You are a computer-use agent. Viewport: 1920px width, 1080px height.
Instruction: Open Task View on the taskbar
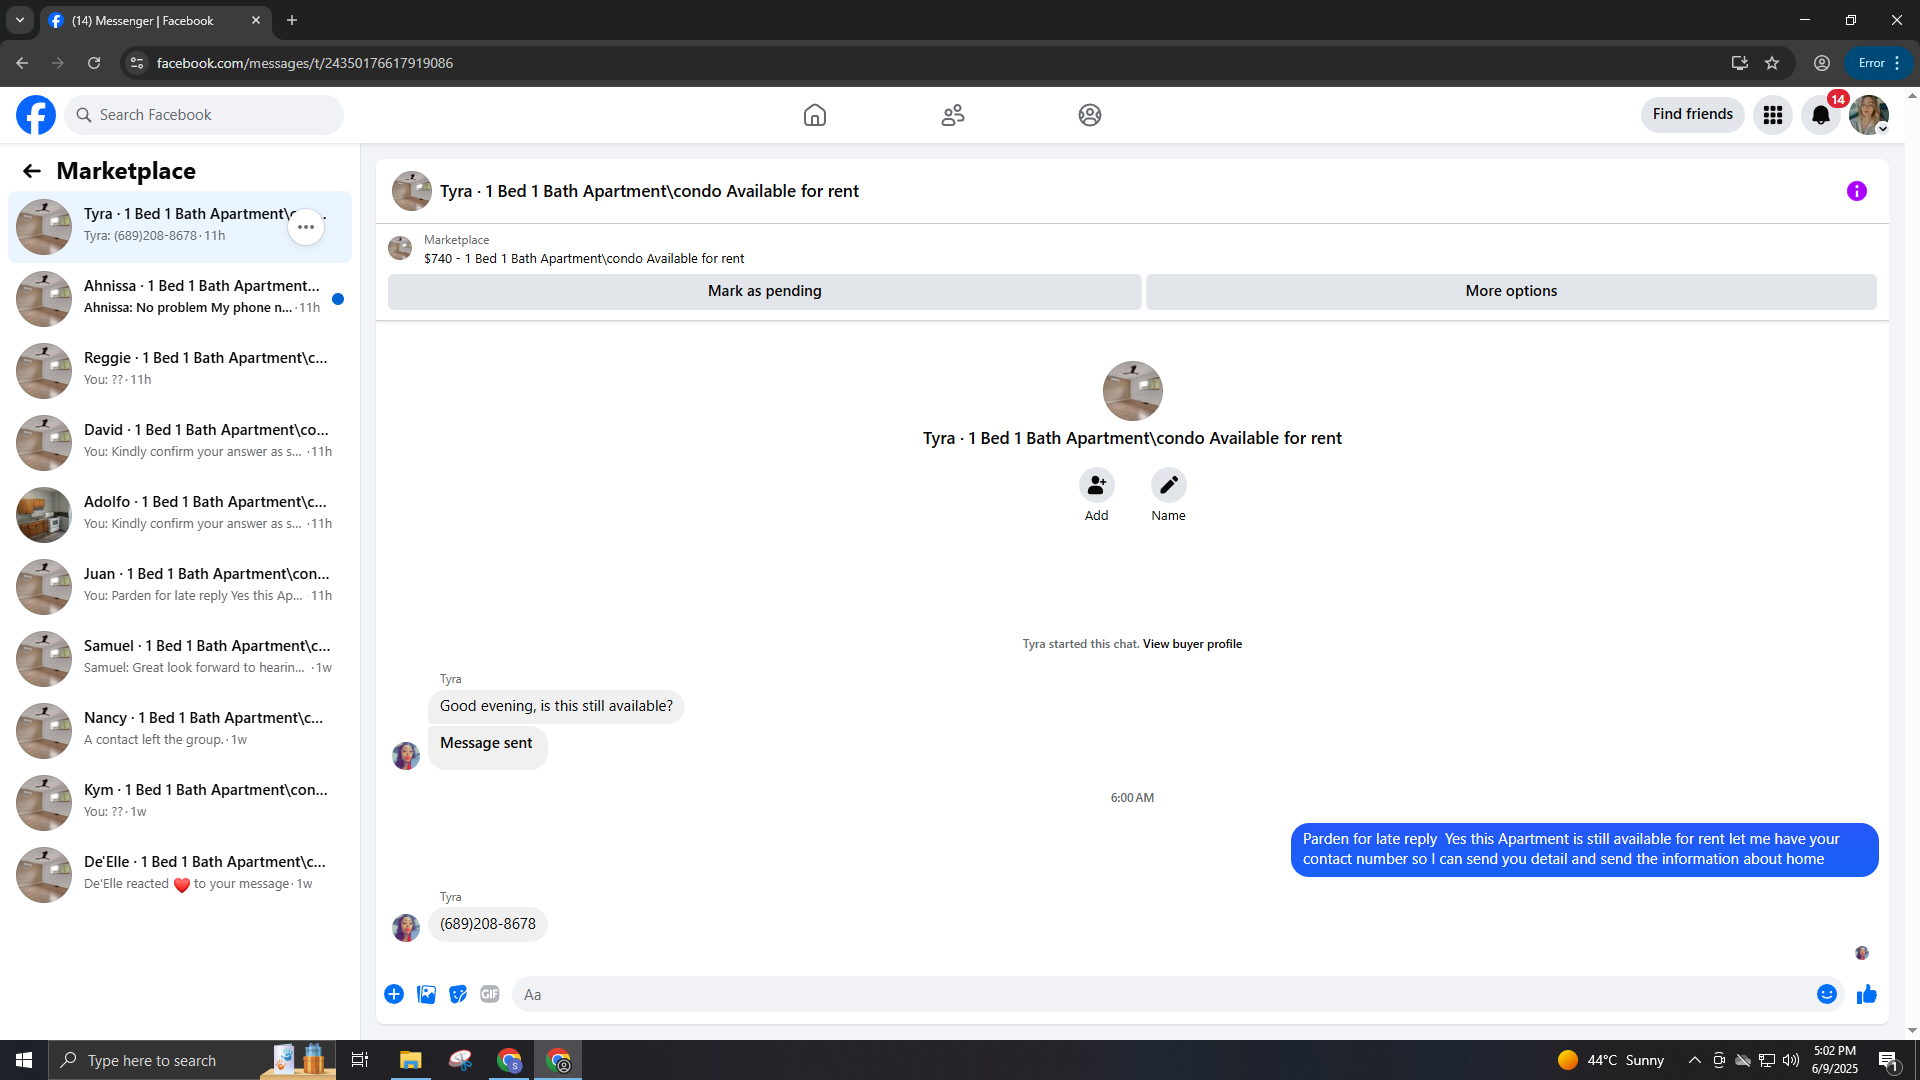[x=360, y=1060]
